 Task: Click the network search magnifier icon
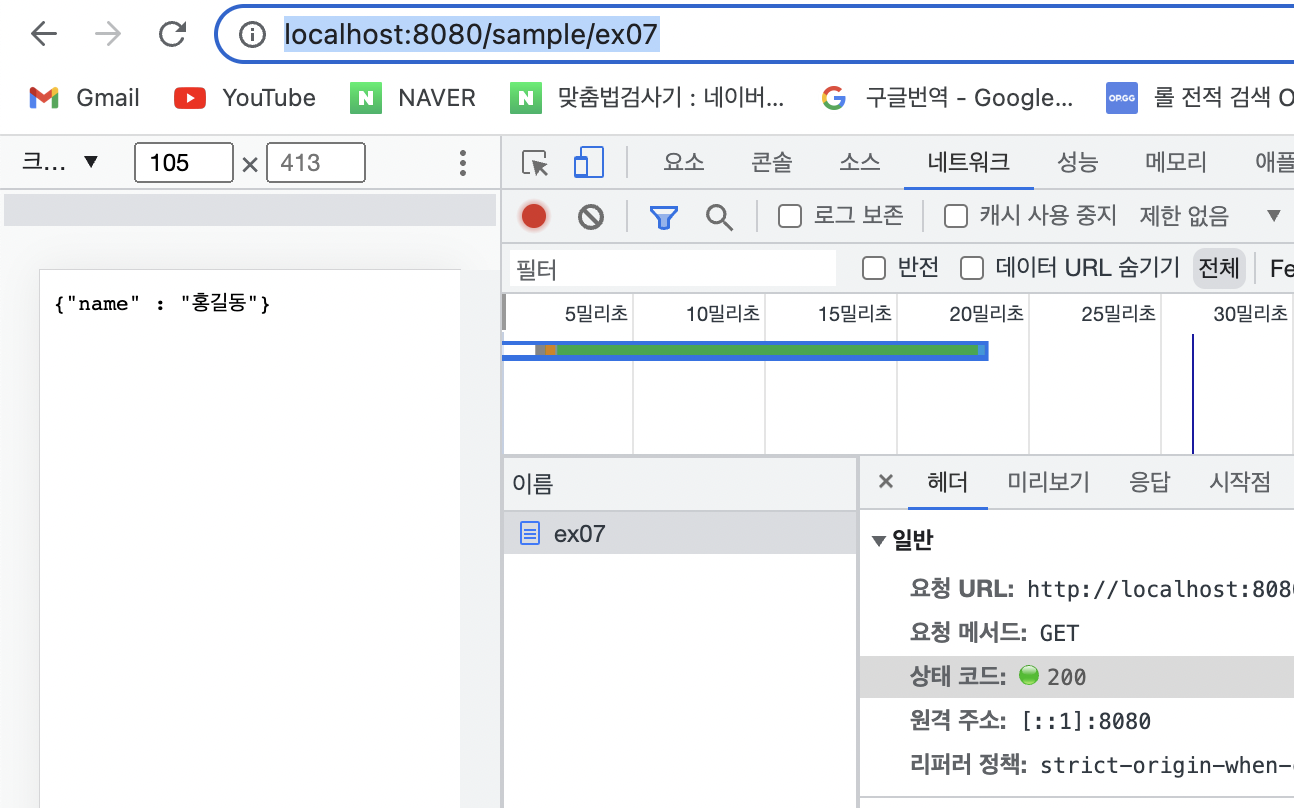point(719,215)
